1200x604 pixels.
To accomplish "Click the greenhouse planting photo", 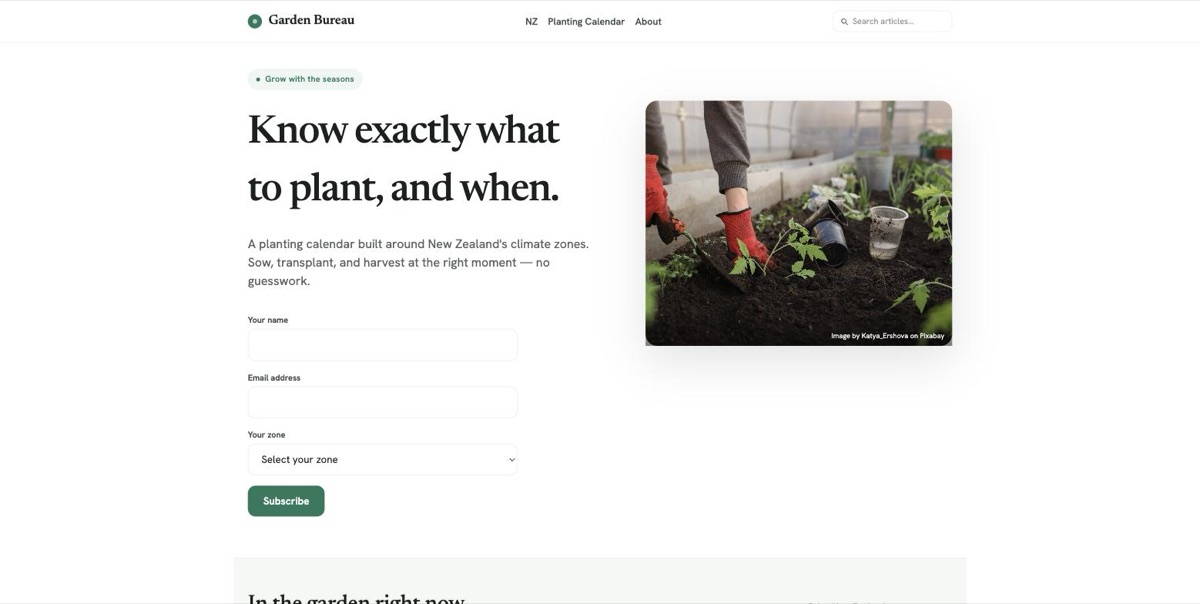I will 798,223.
